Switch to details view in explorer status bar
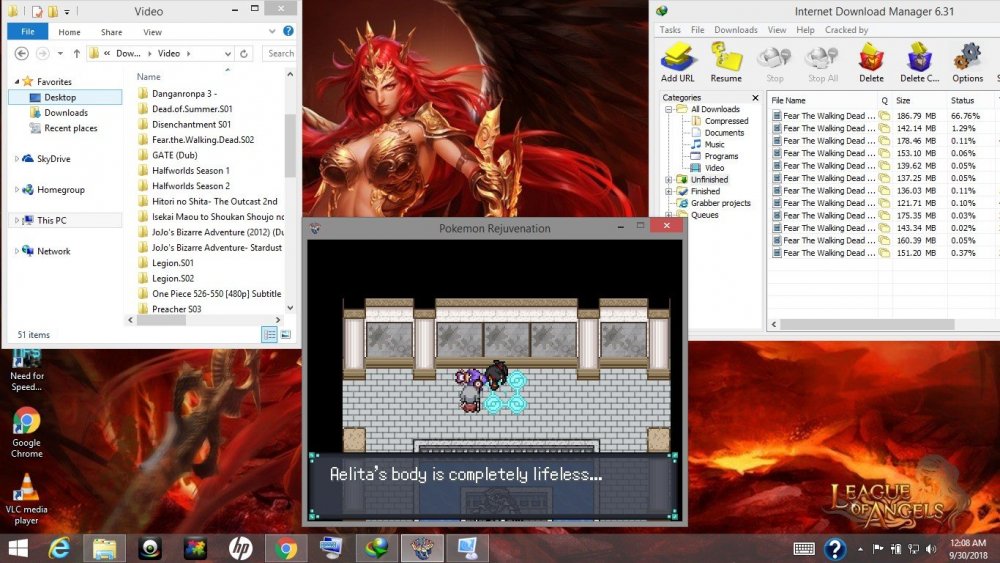Screen dimensions: 1000x563 pos(270,334)
